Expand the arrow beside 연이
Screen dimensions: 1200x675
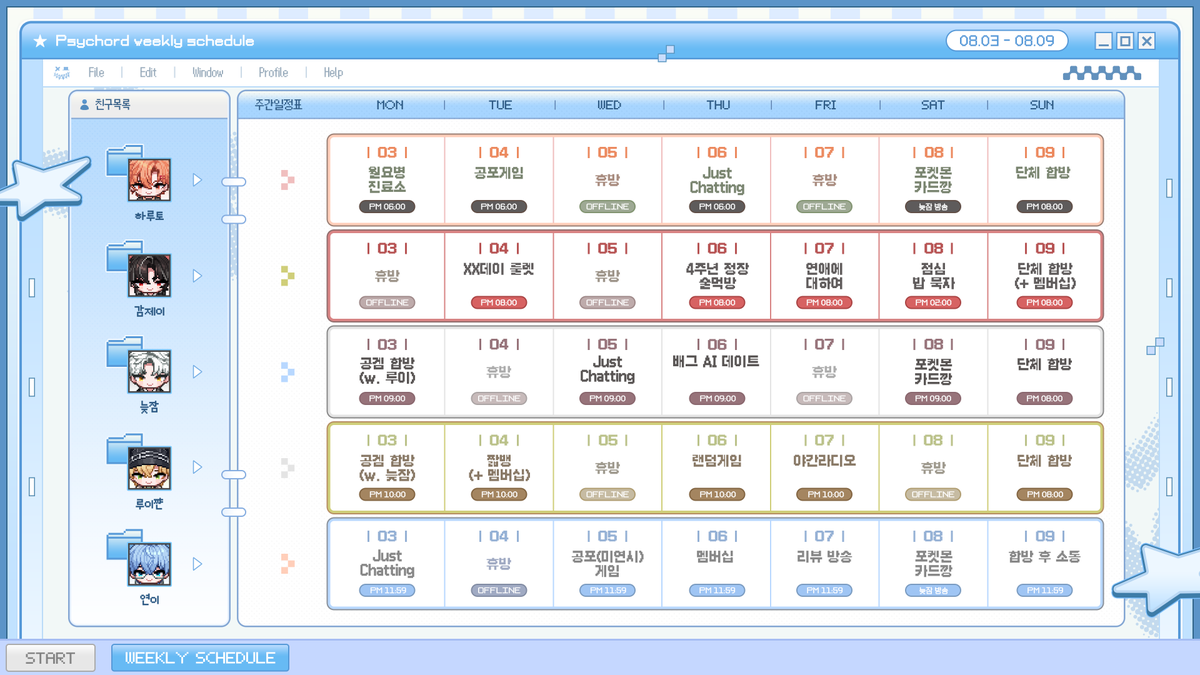197,564
